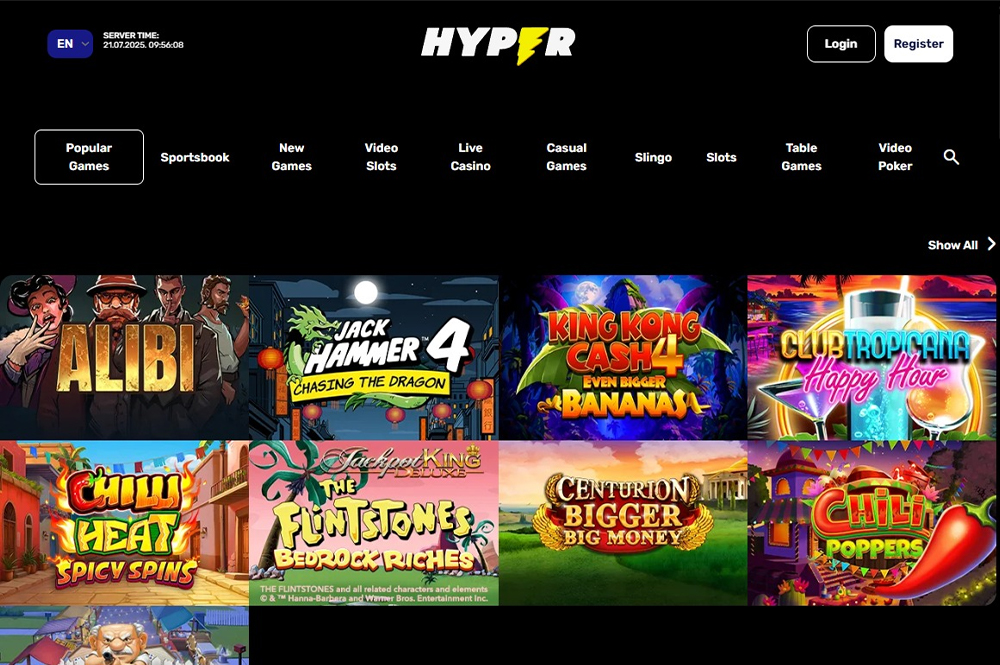Open the Sportsbook tab
Image resolution: width=1000 pixels, height=665 pixels.
coord(195,157)
